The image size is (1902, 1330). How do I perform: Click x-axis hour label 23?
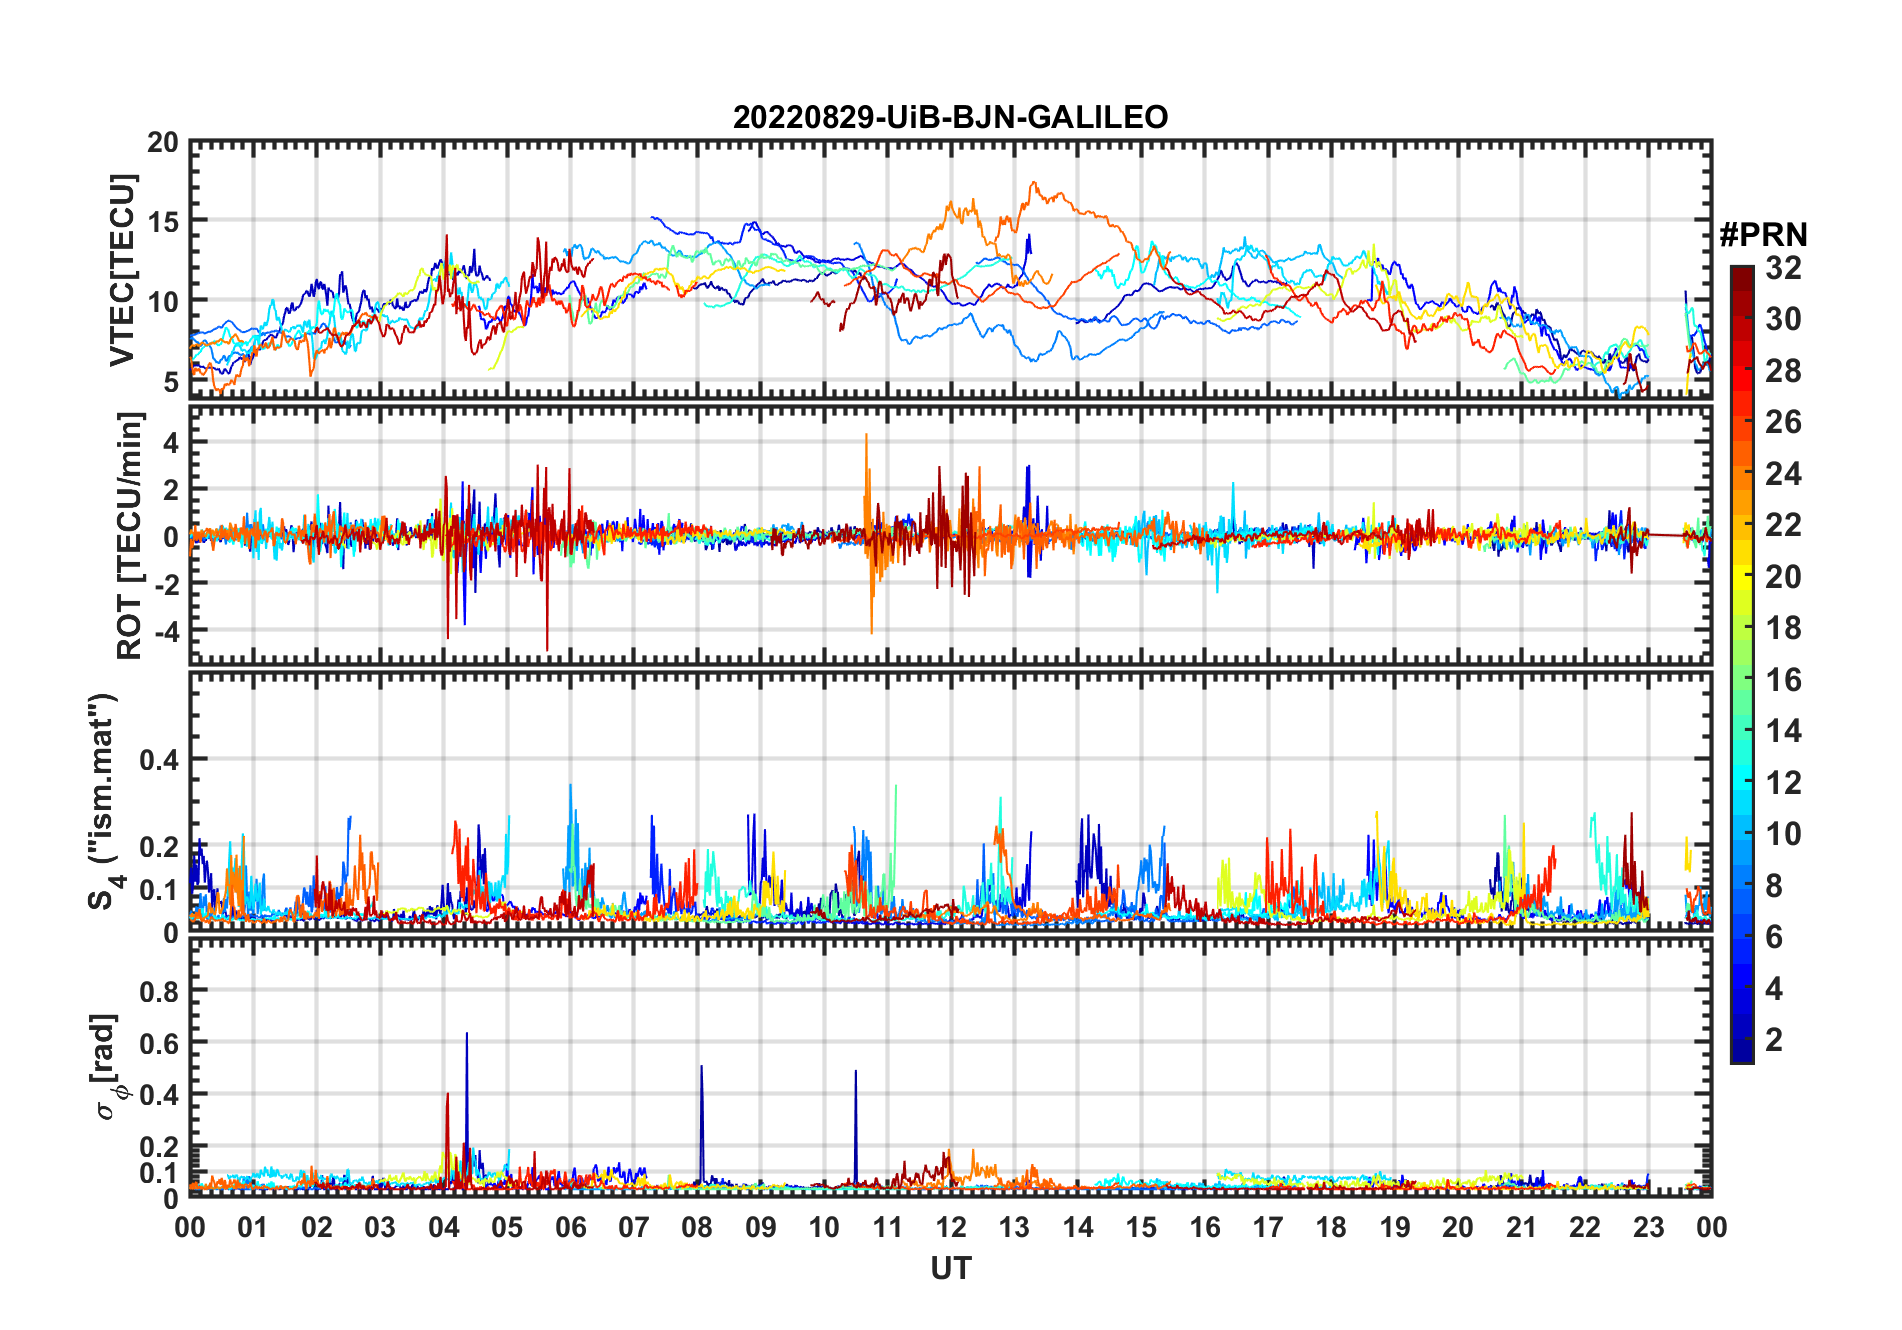point(1648,1227)
